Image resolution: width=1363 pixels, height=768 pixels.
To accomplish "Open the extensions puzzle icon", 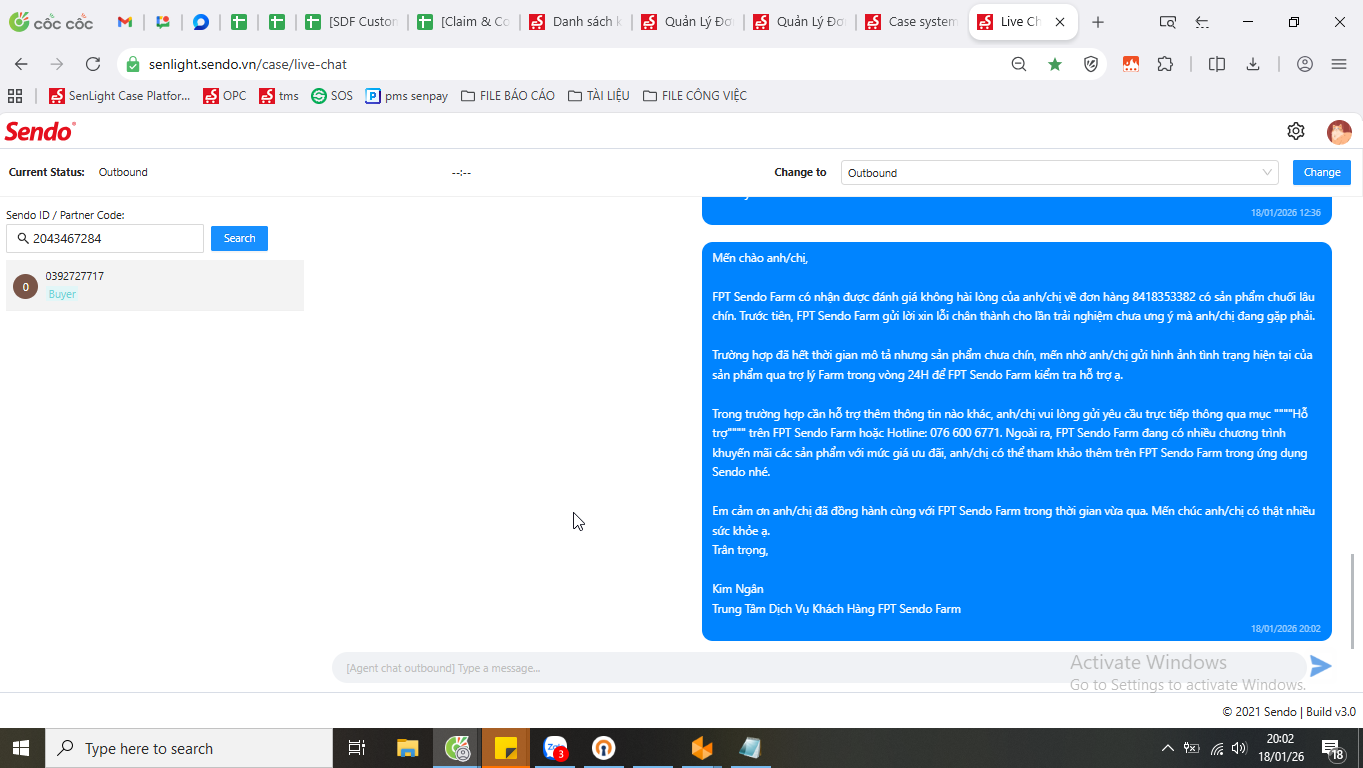I will coord(1165,64).
